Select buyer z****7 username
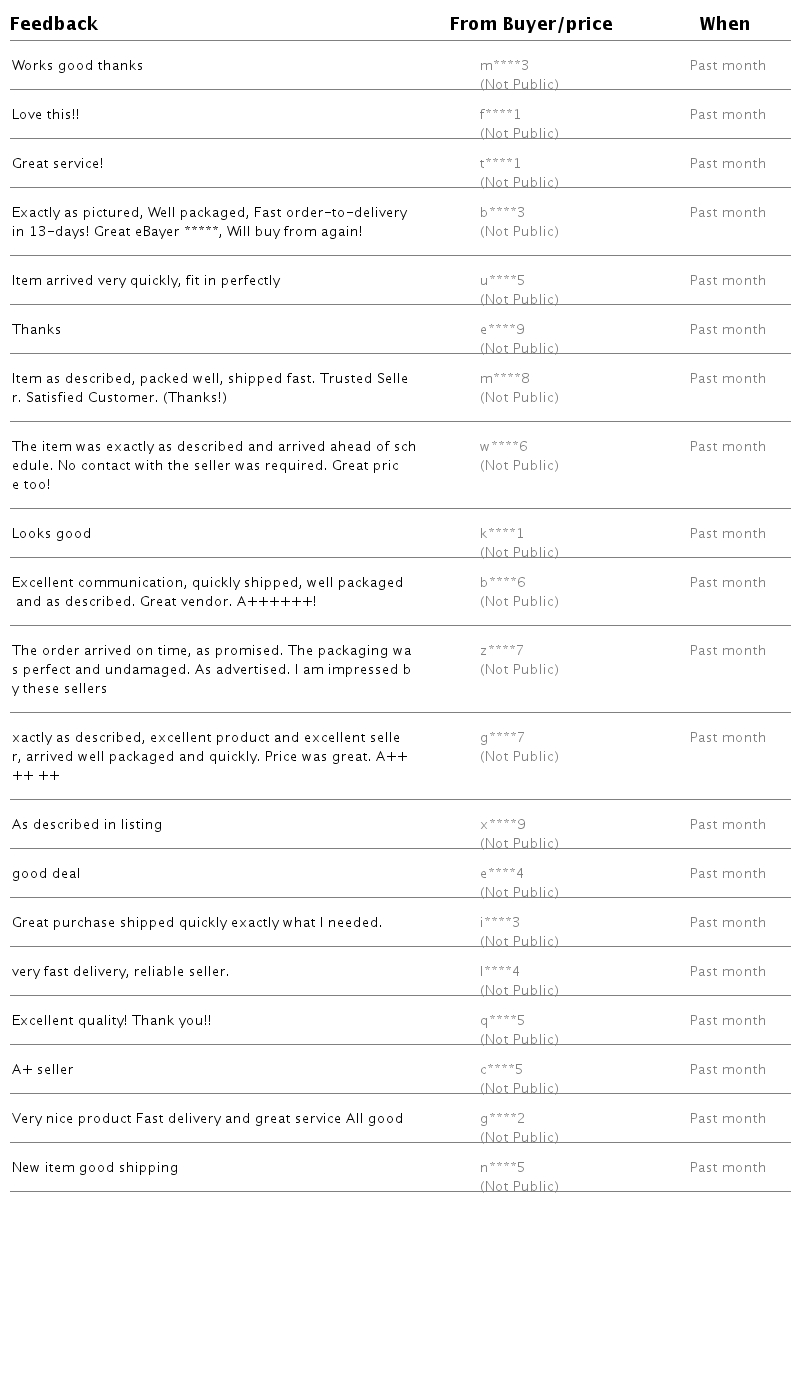This screenshot has height=1396, width=800. (x=501, y=651)
